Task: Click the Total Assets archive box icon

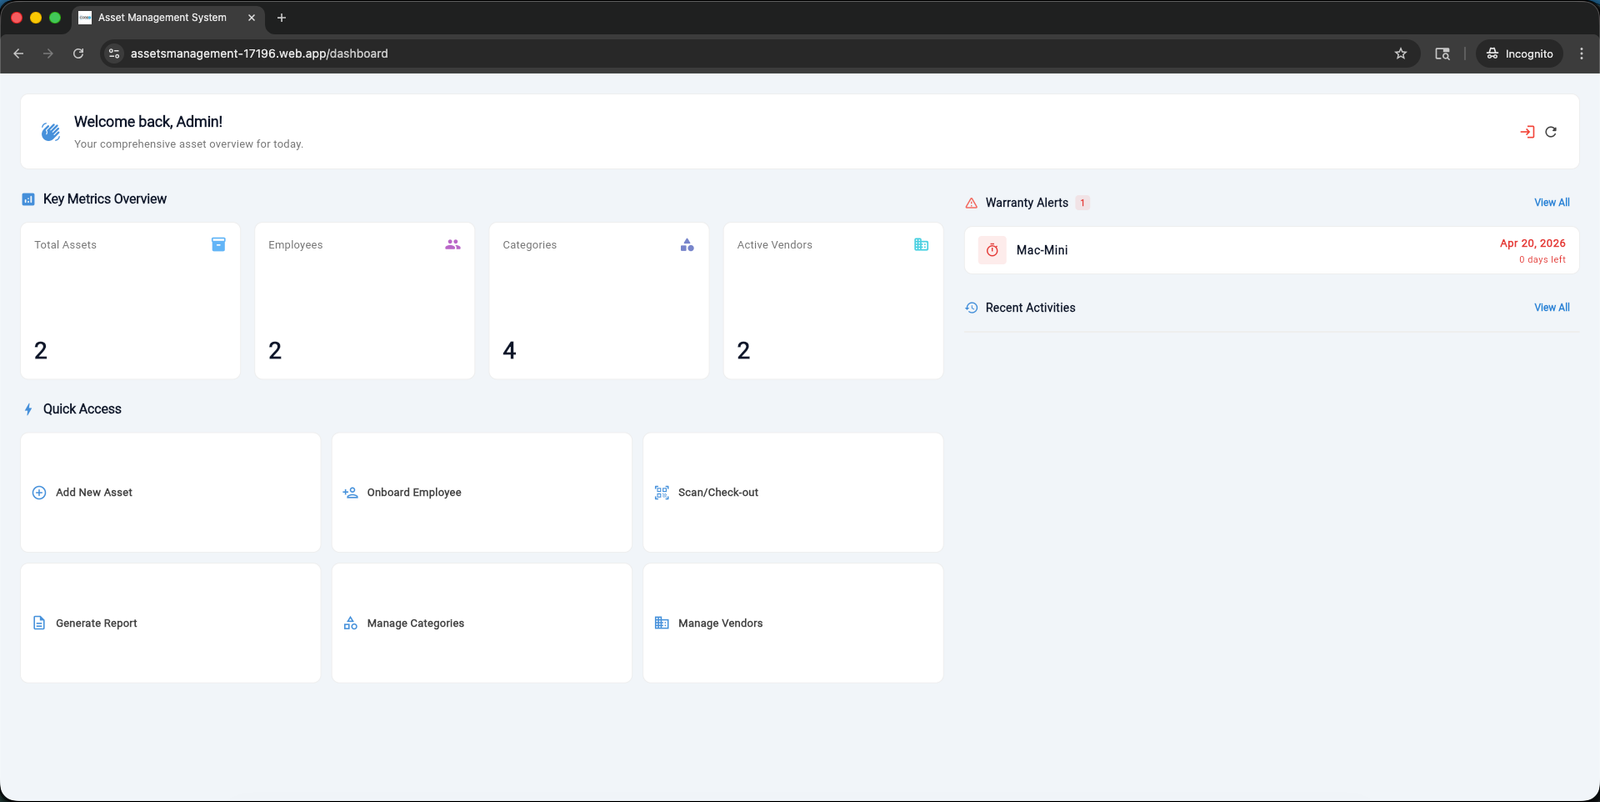Action: pos(218,244)
